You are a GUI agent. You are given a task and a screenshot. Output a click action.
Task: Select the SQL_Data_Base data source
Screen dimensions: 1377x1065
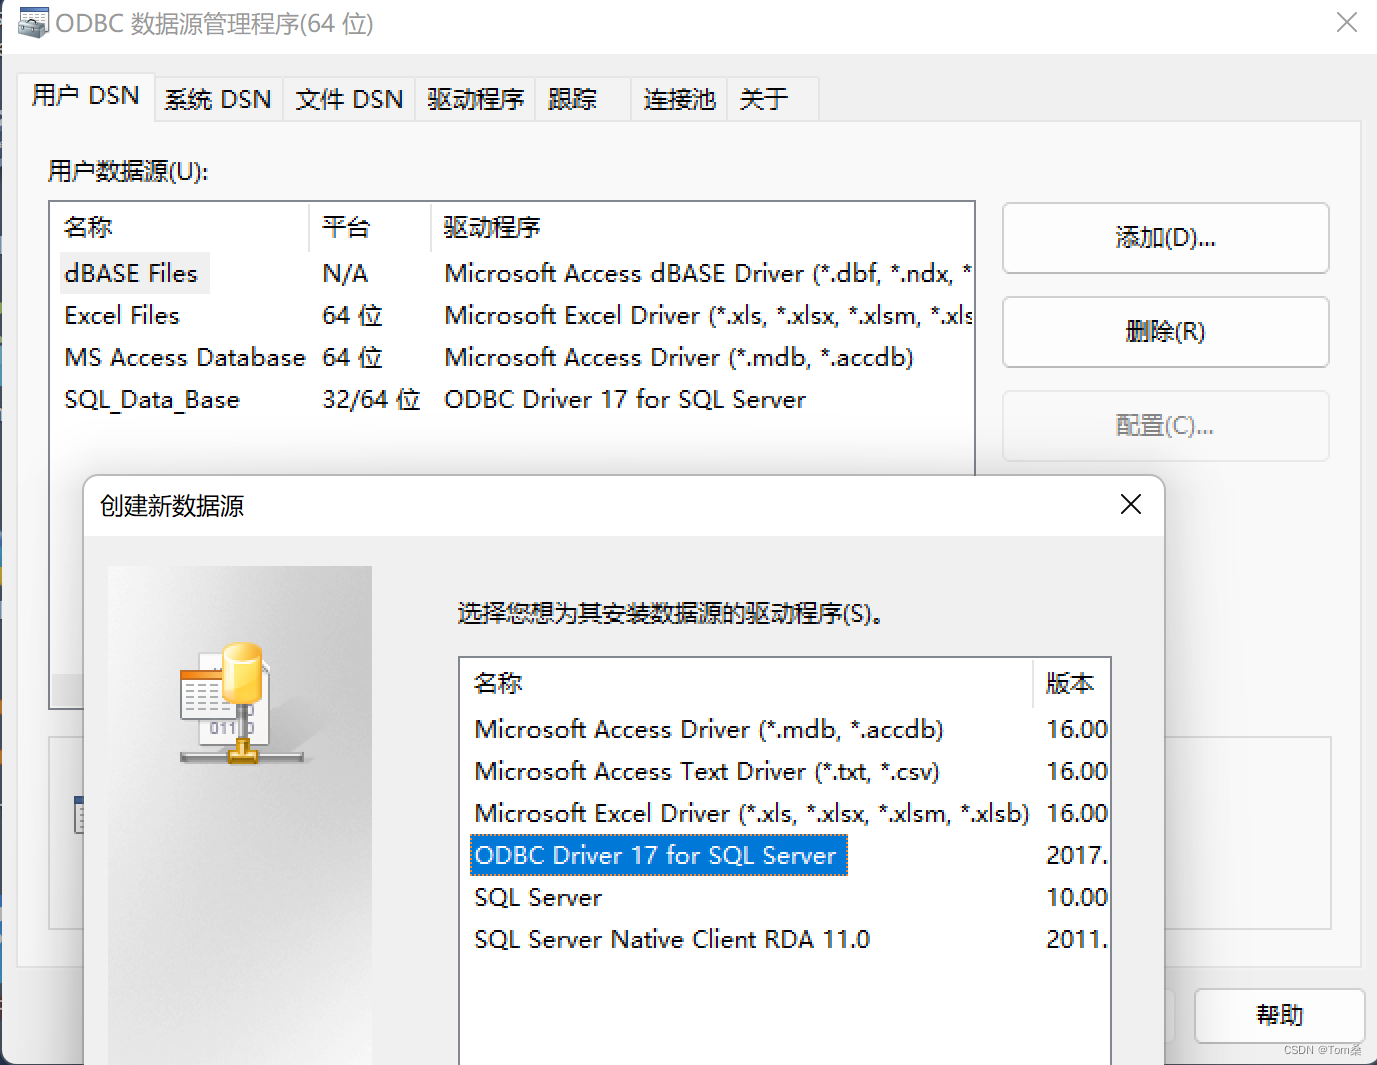pos(152,399)
